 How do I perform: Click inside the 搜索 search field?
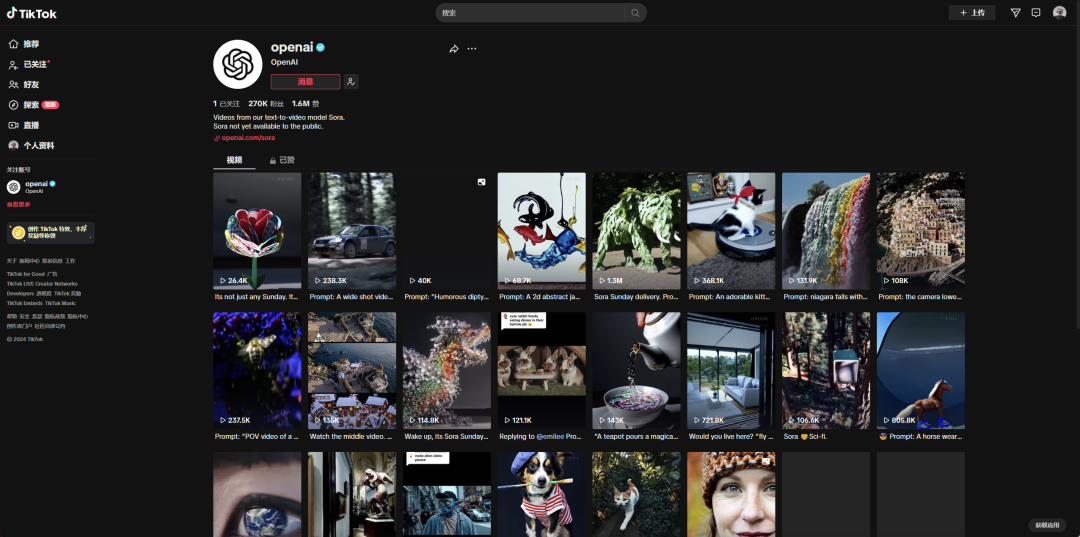(532, 13)
